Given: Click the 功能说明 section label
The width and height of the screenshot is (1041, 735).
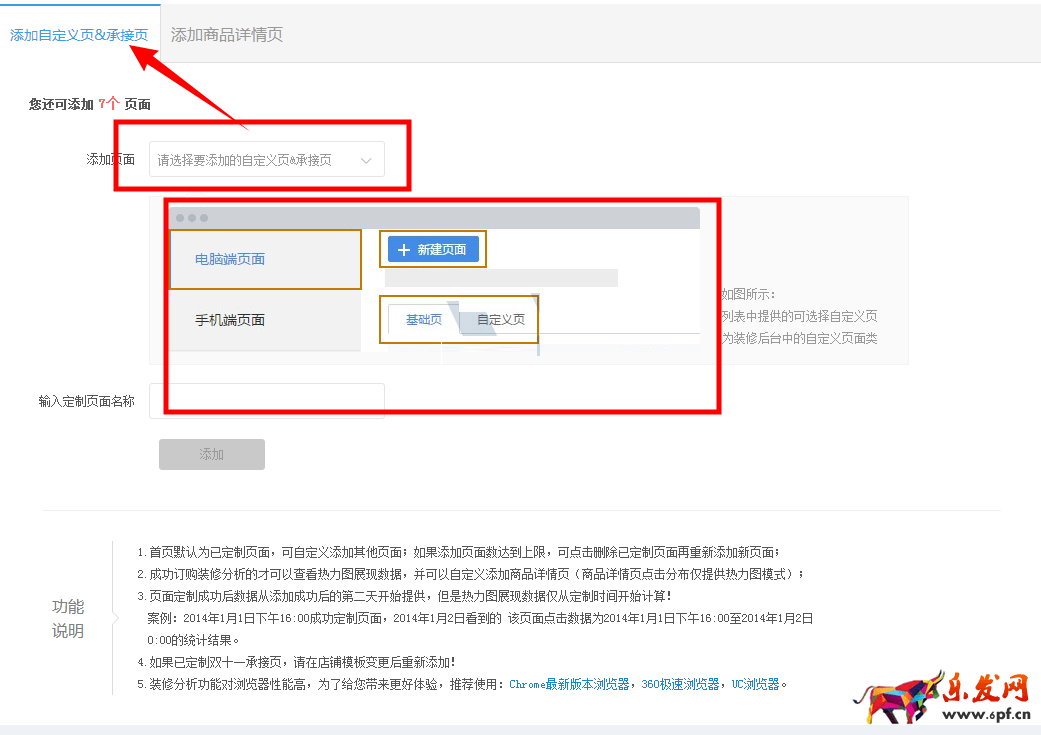Looking at the screenshot, I should point(68,619).
